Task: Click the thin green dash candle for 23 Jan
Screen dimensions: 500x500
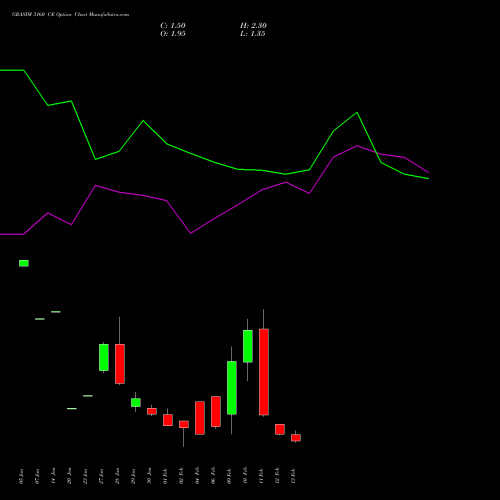Action: [x=88, y=396]
